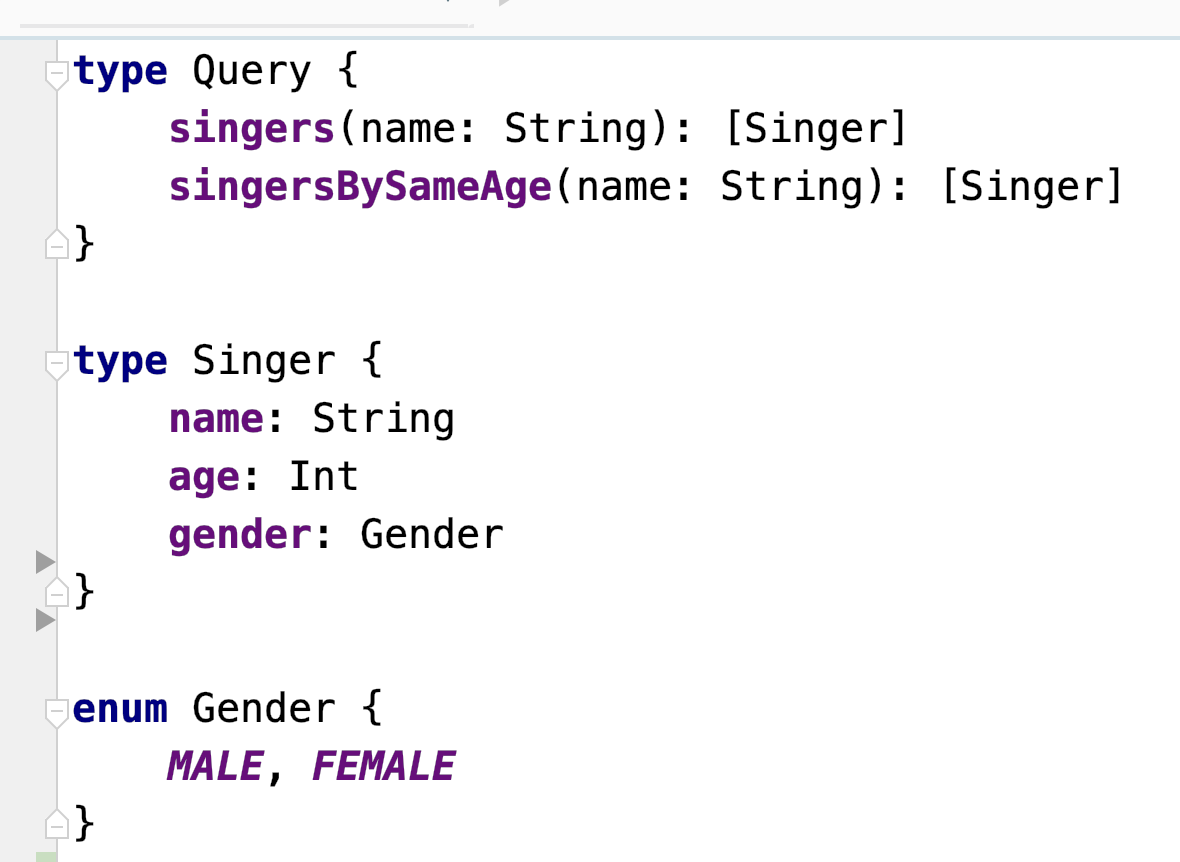Click the Int type on age field
The height and width of the screenshot is (862, 1180).
click(x=324, y=477)
